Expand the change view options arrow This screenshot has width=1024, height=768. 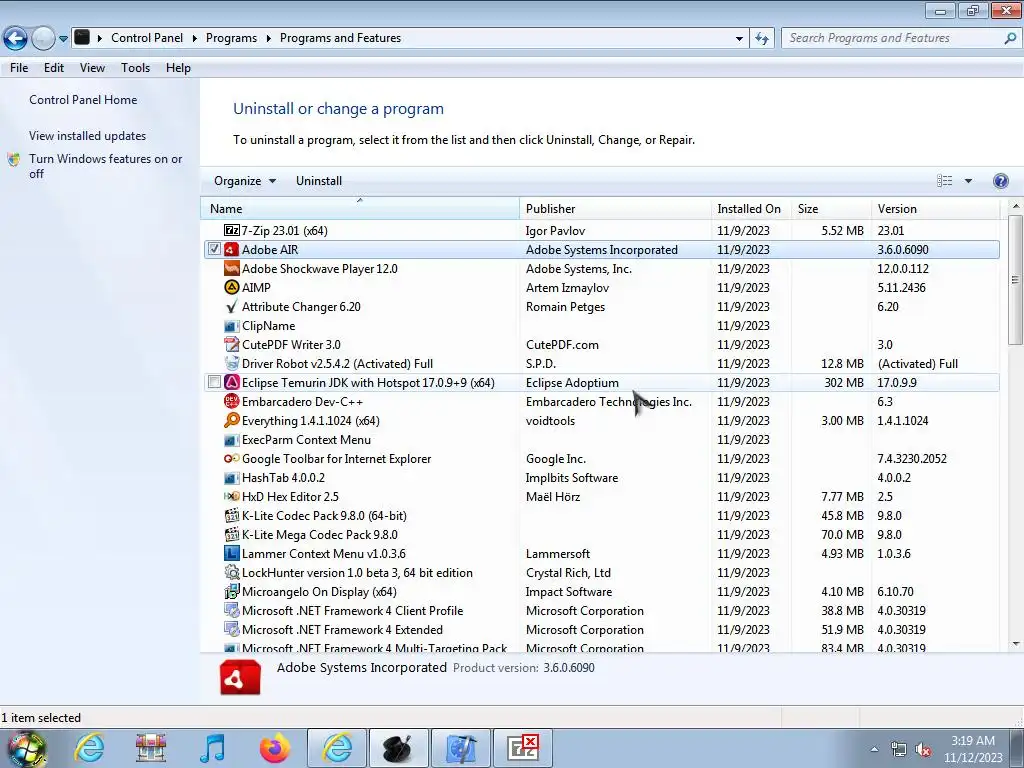tap(968, 181)
